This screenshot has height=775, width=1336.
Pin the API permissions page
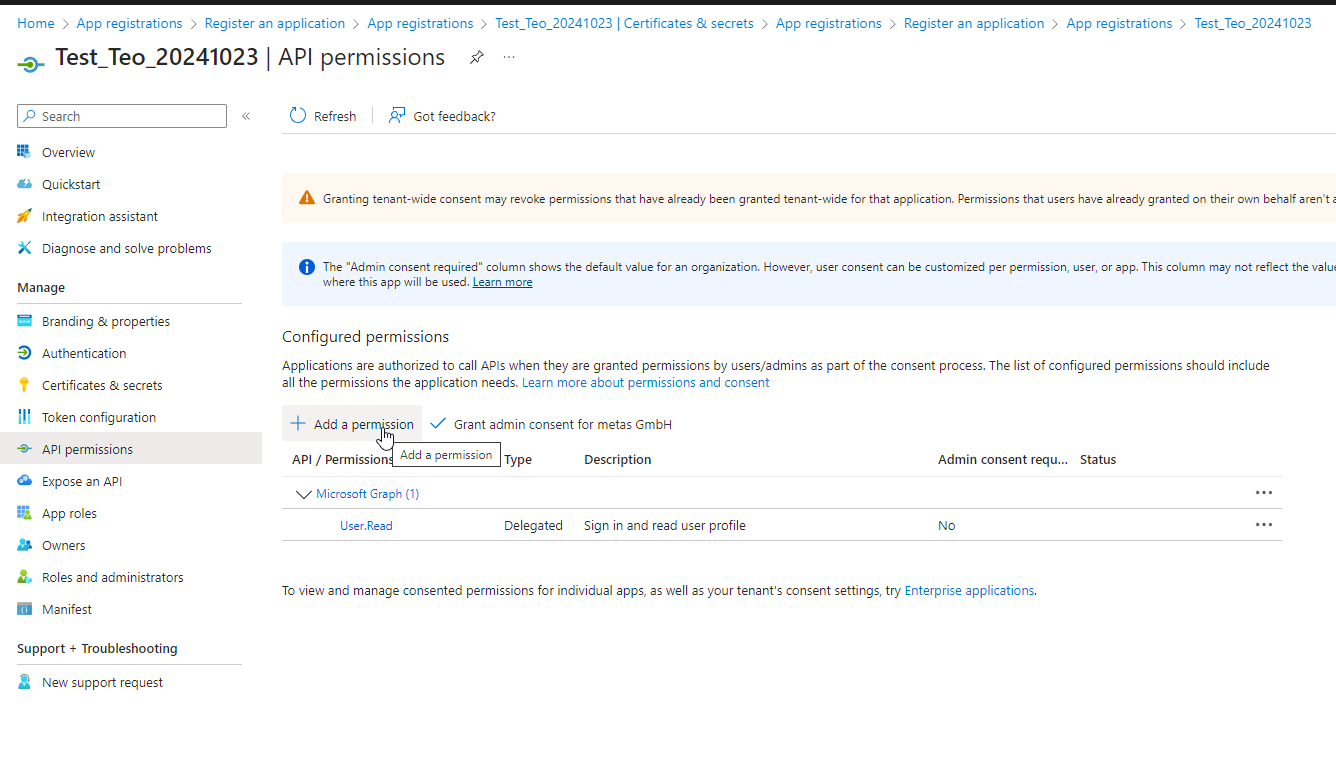click(x=477, y=58)
